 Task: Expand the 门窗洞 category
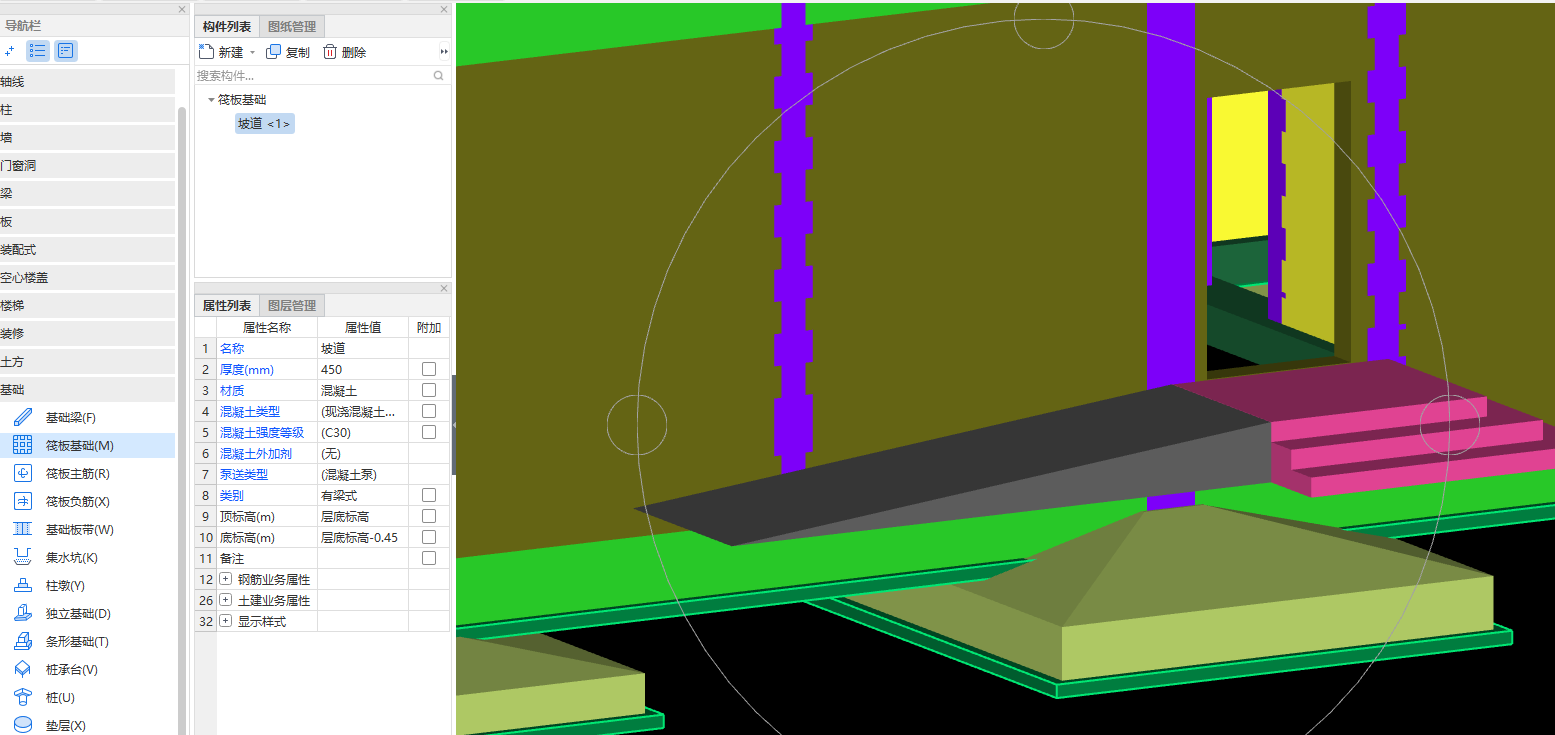87,166
